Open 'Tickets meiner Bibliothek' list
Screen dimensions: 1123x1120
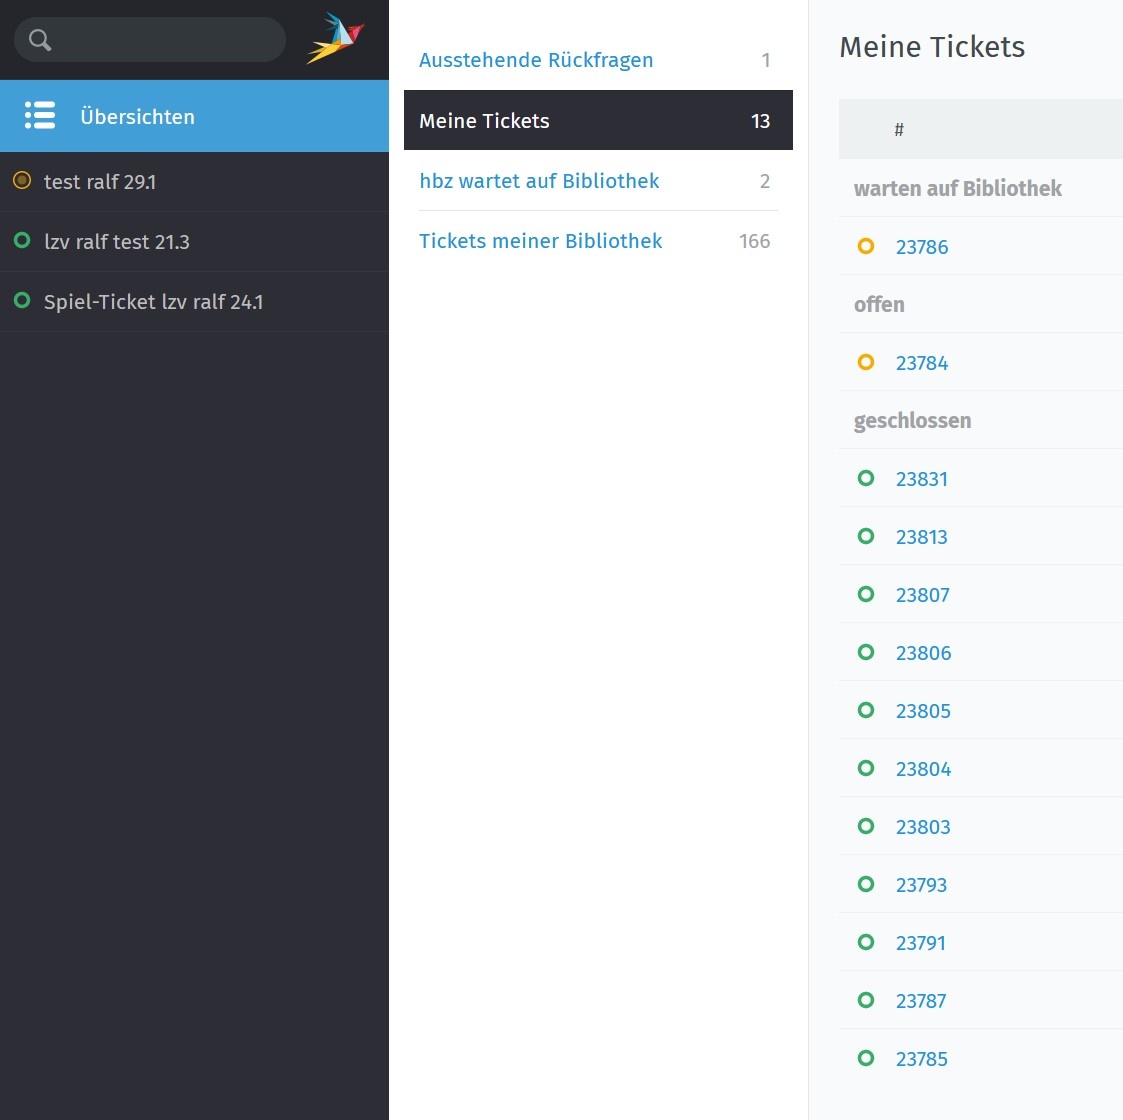(540, 241)
